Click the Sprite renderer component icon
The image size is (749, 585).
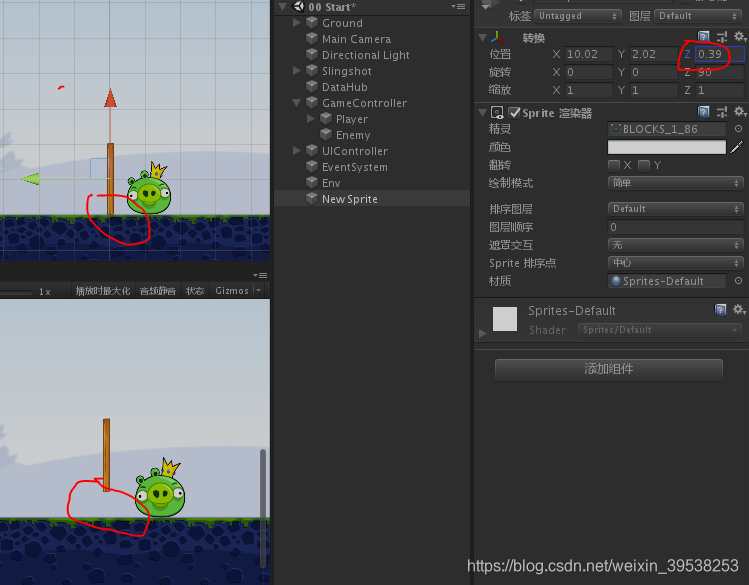pyautogui.click(x=497, y=113)
